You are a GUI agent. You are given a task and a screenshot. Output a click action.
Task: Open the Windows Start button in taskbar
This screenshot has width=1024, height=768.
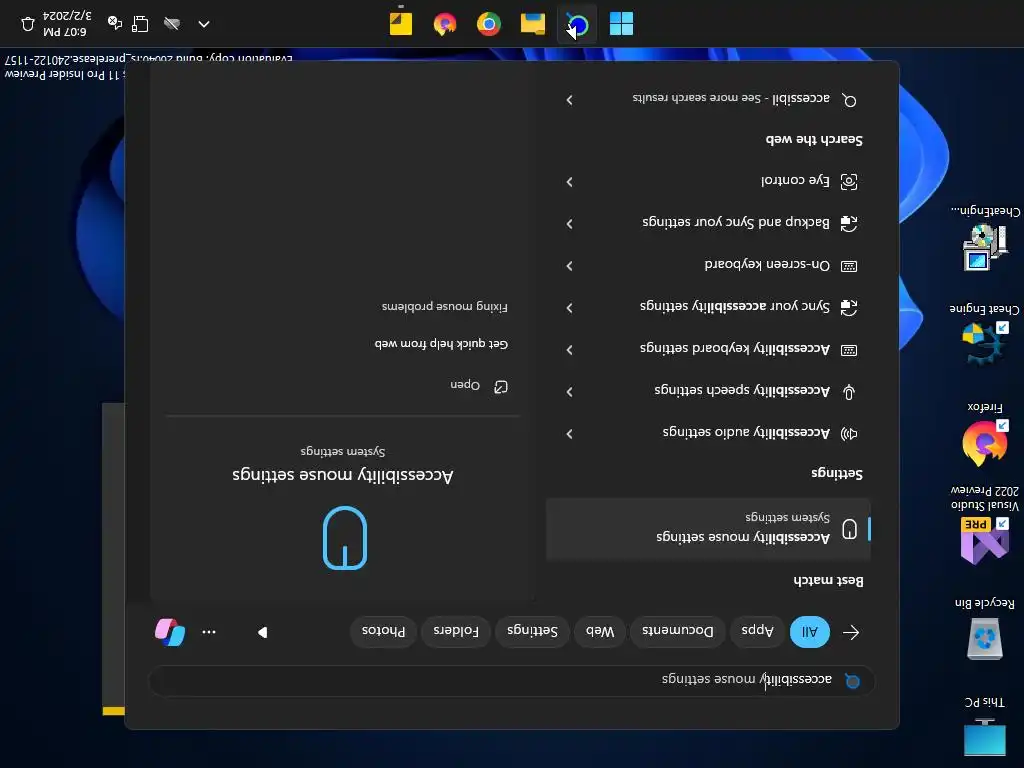tap(621, 24)
